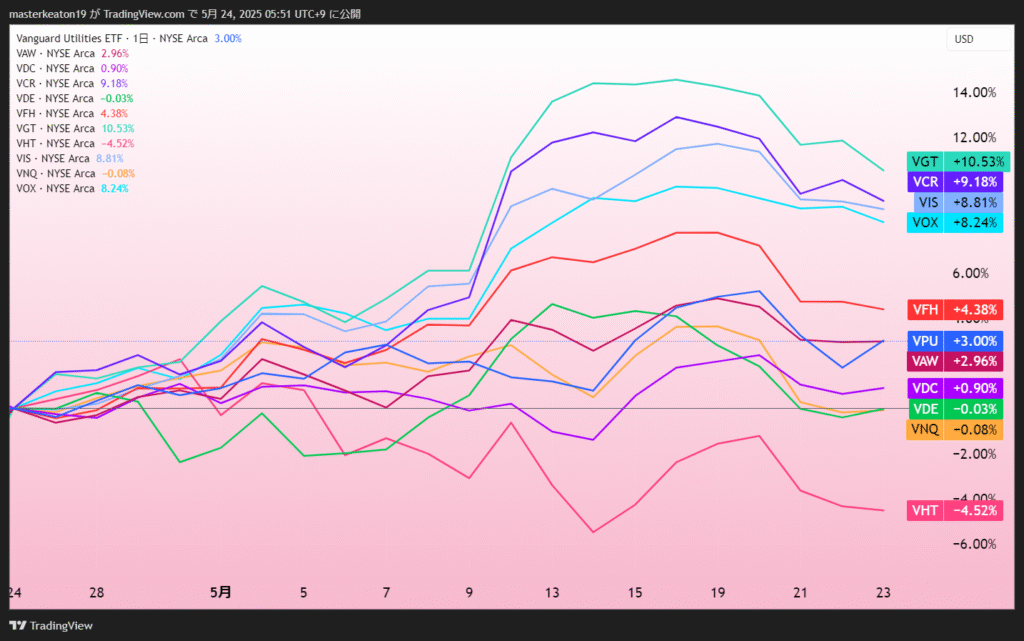Click the VHT · NYSE Arca legend row
The height and width of the screenshot is (641, 1024).
[x=75, y=144]
